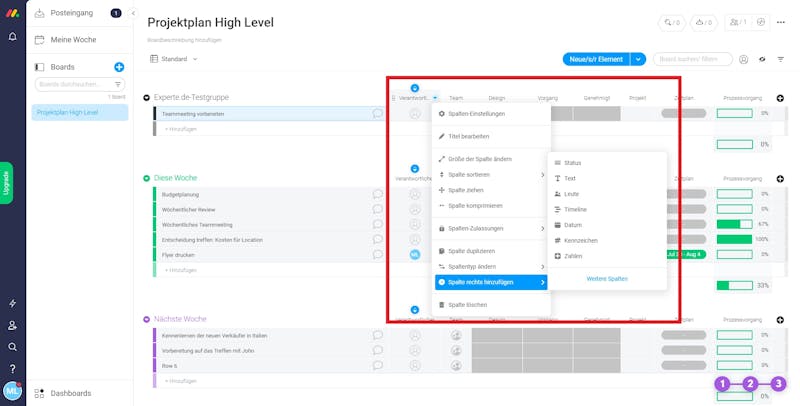Select Spalte duplizieren from the column menu
Screen dimensions: 800x406
(x=491, y=251)
